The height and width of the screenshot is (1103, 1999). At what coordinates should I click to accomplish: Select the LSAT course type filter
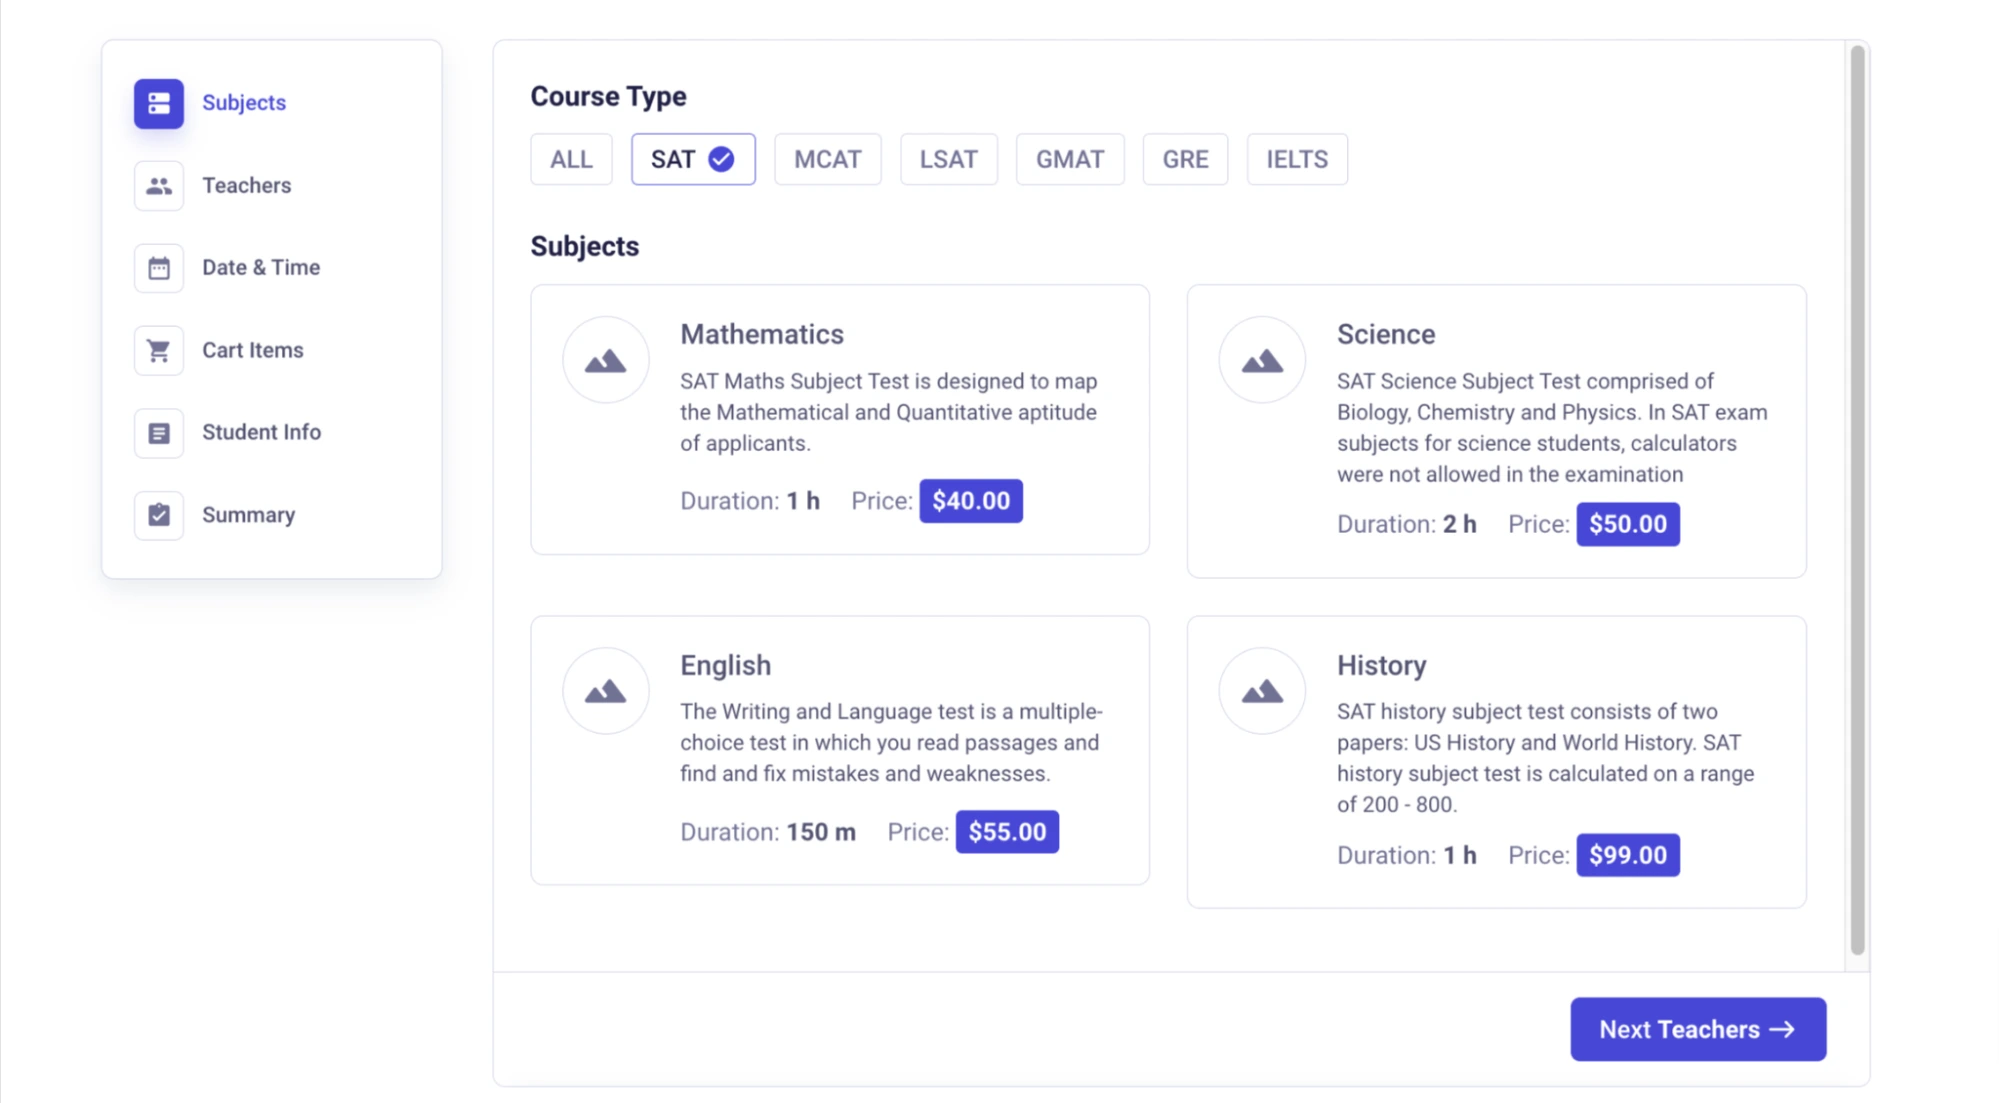(x=949, y=159)
